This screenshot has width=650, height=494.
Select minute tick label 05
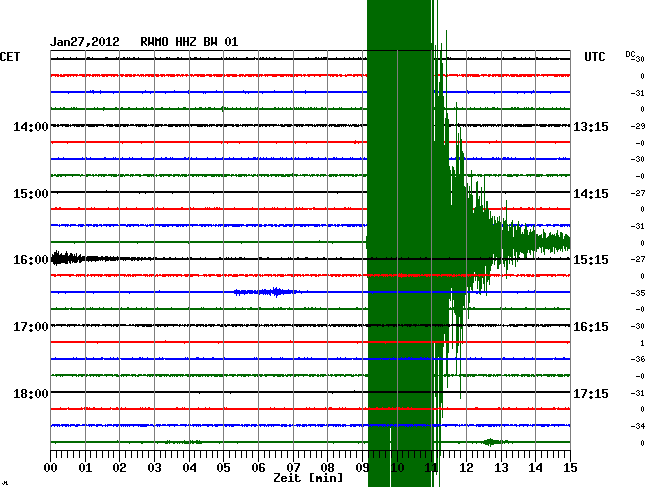point(223,468)
